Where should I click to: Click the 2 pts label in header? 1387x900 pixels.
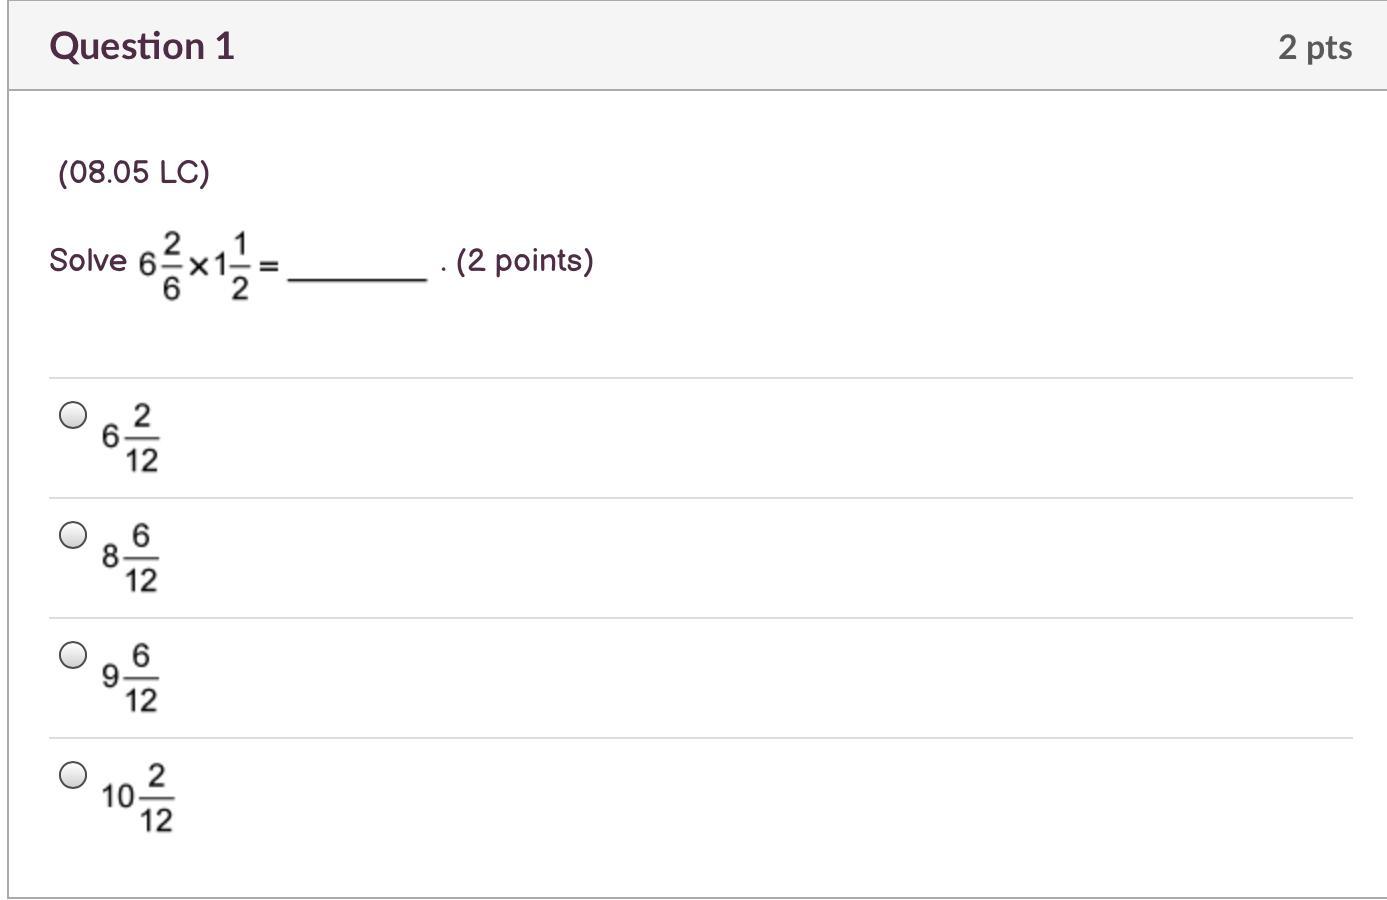coord(1315,47)
